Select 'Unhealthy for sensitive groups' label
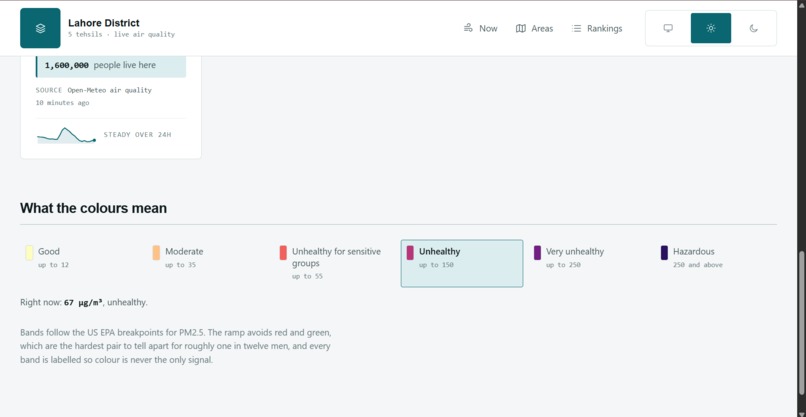 click(x=336, y=257)
